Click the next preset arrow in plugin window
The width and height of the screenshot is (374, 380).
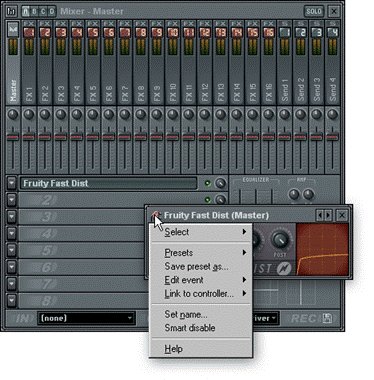coord(328,215)
